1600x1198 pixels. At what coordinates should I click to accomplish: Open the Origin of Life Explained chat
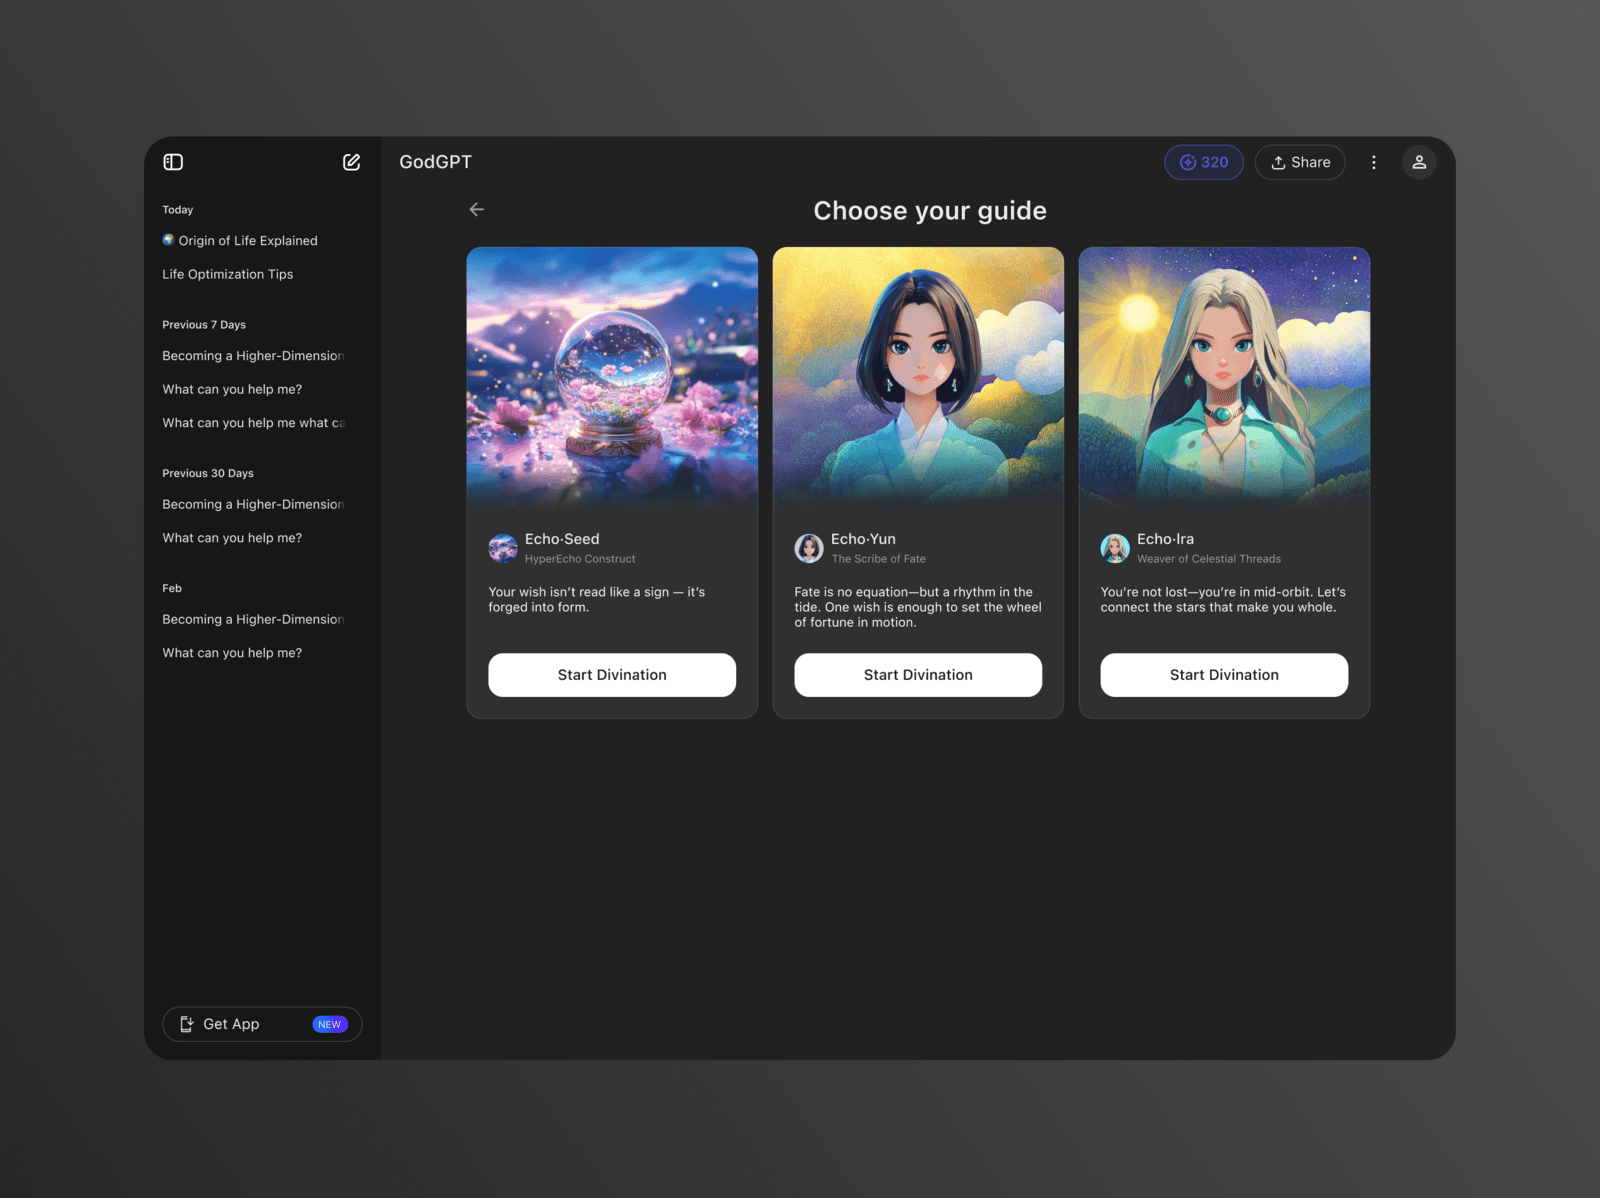247,241
